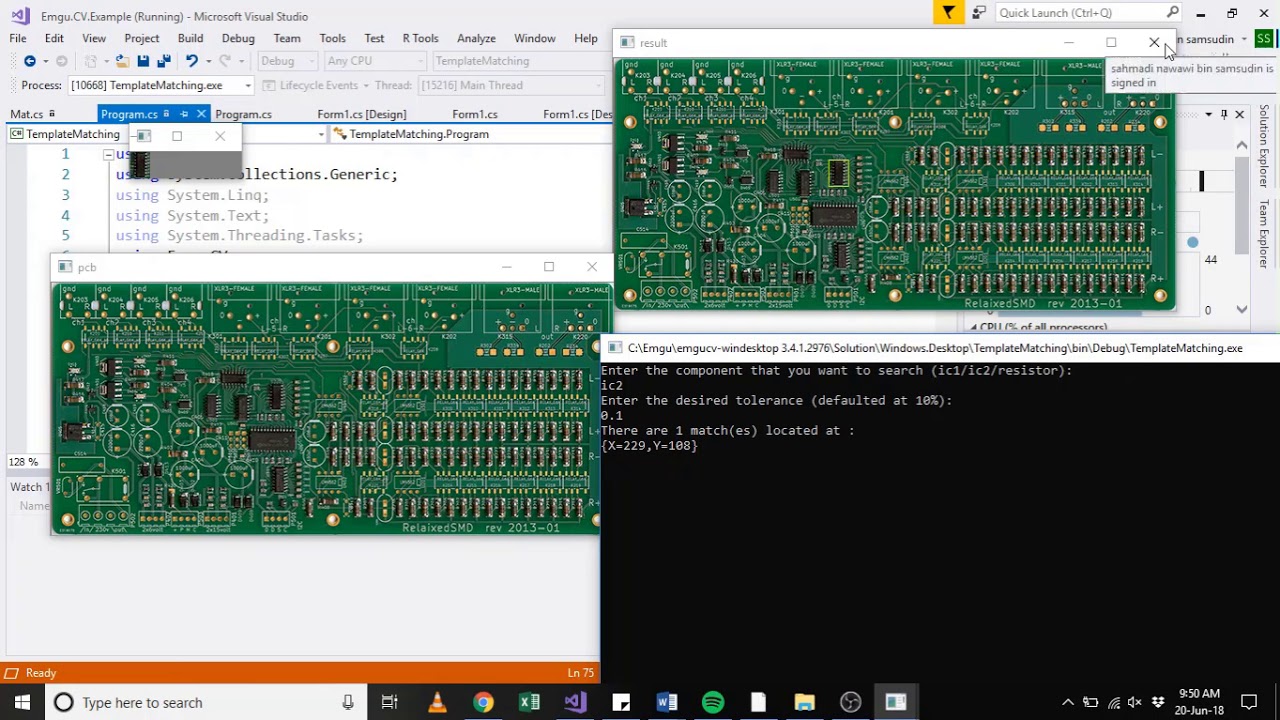Click the blue memory graph marker

1192,242
